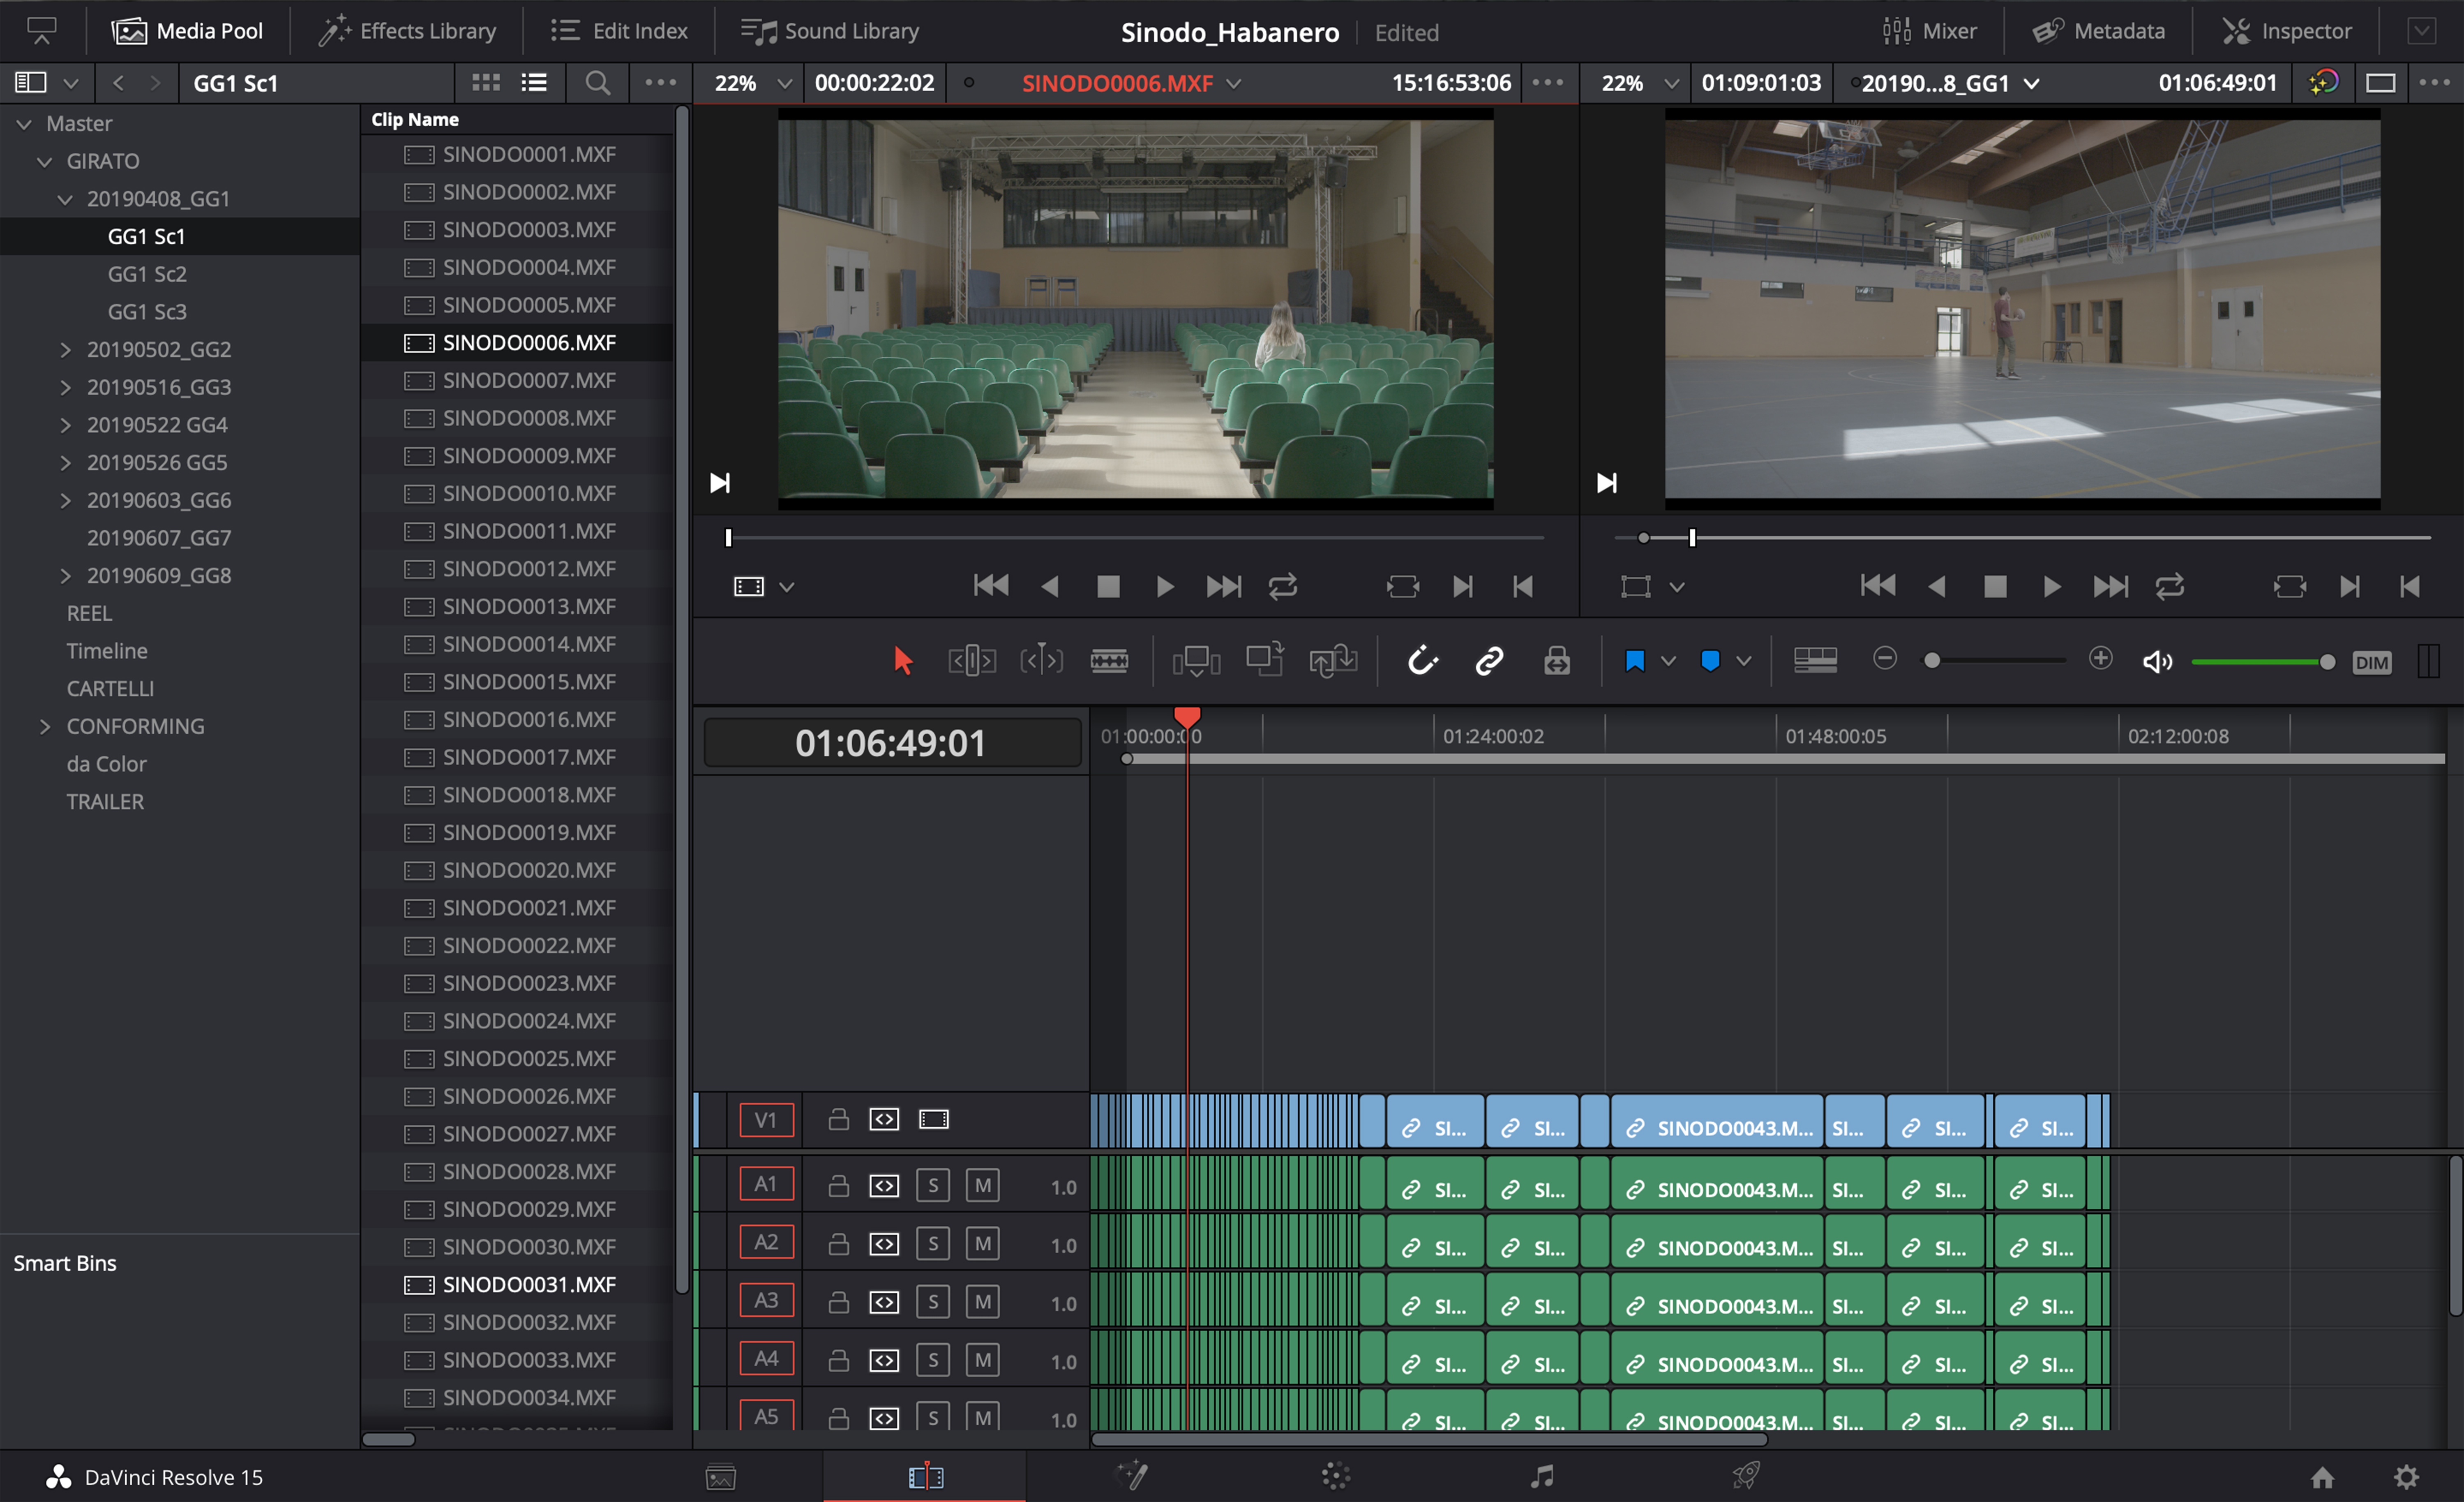Toggle linked selection chain icon
The height and width of the screenshot is (1502, 2464).
1489,661
